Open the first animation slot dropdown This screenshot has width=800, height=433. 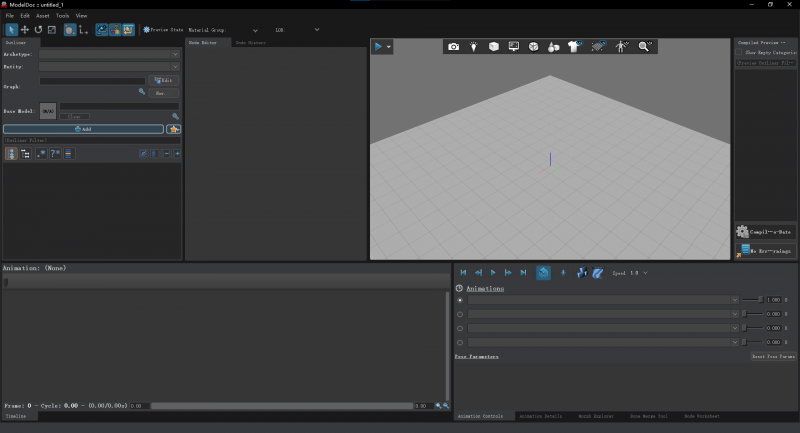click(603, 300)
